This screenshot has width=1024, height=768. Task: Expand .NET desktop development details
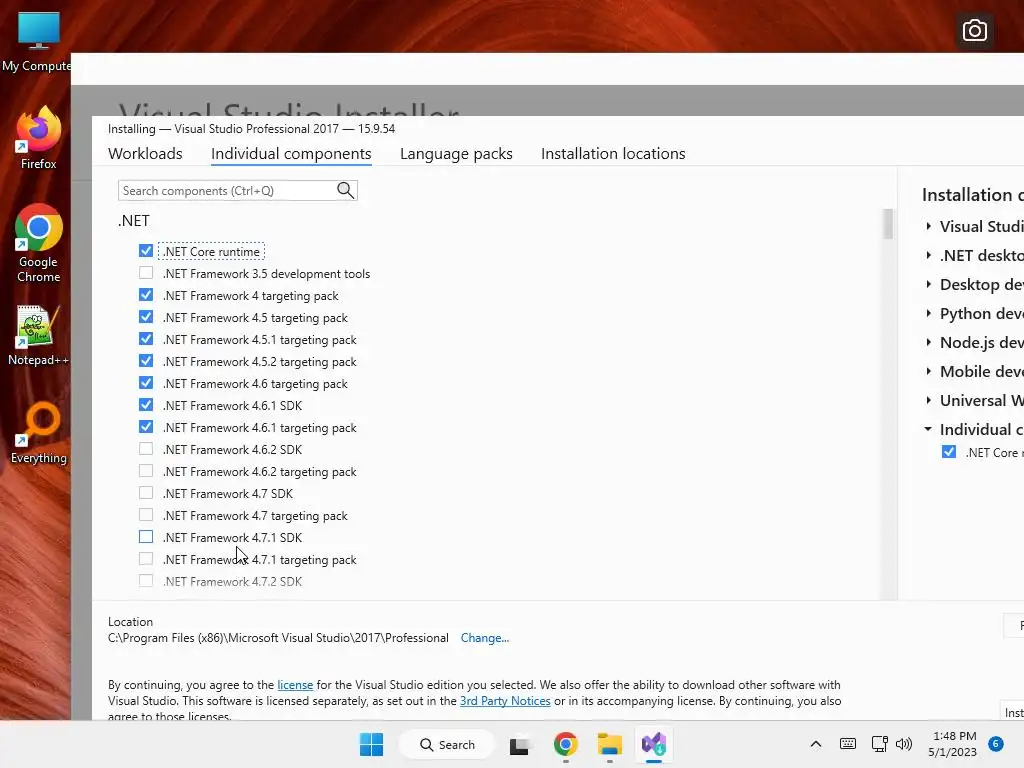[929, 255]
